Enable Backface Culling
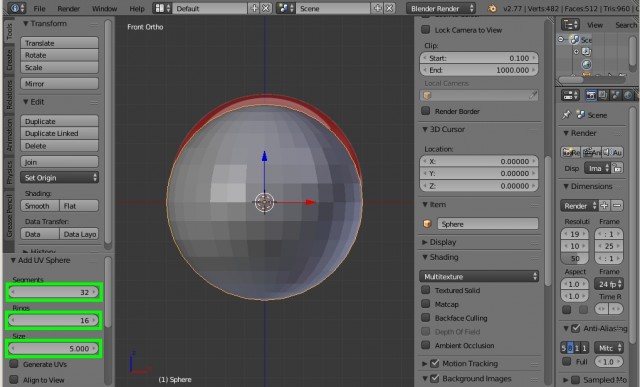This screenshot has width=640, height=387. click(x=426, y=318)
